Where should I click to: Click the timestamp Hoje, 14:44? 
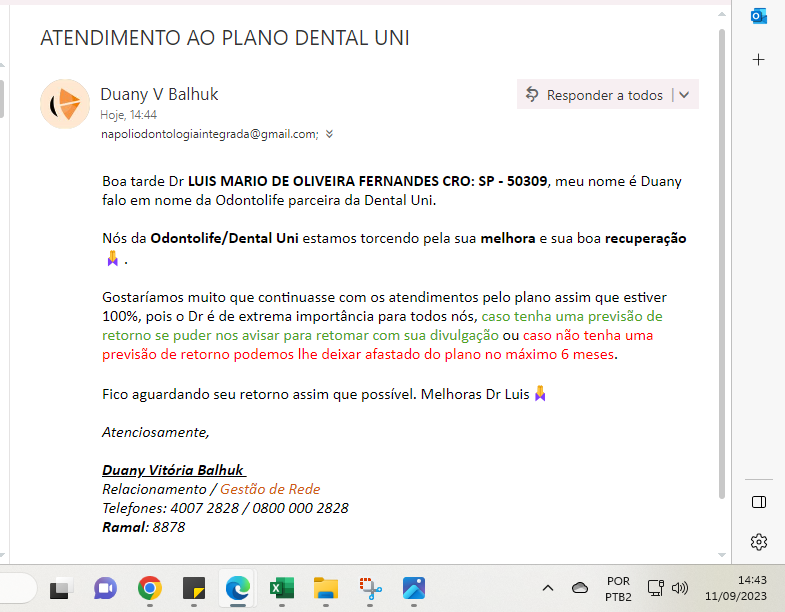[x=129, y=115]
